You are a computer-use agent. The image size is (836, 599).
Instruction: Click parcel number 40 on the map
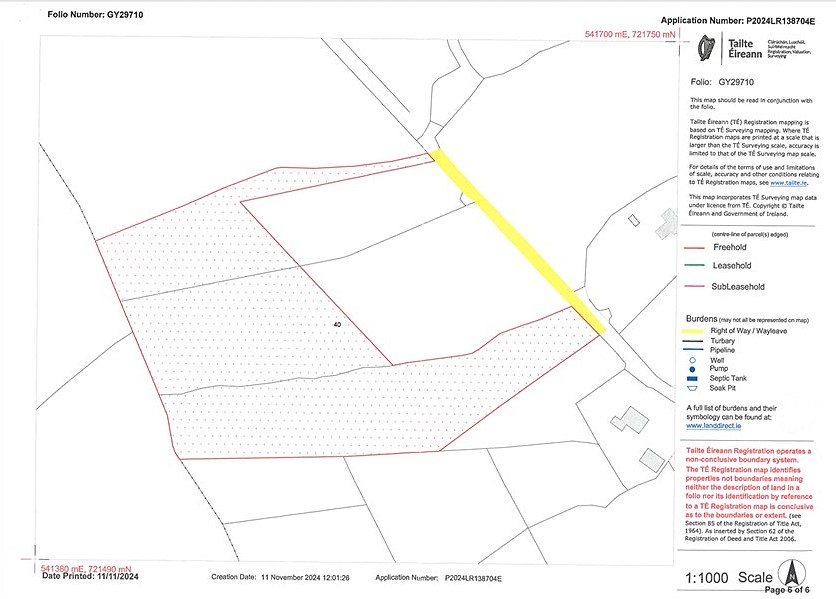tap(337, 325)
